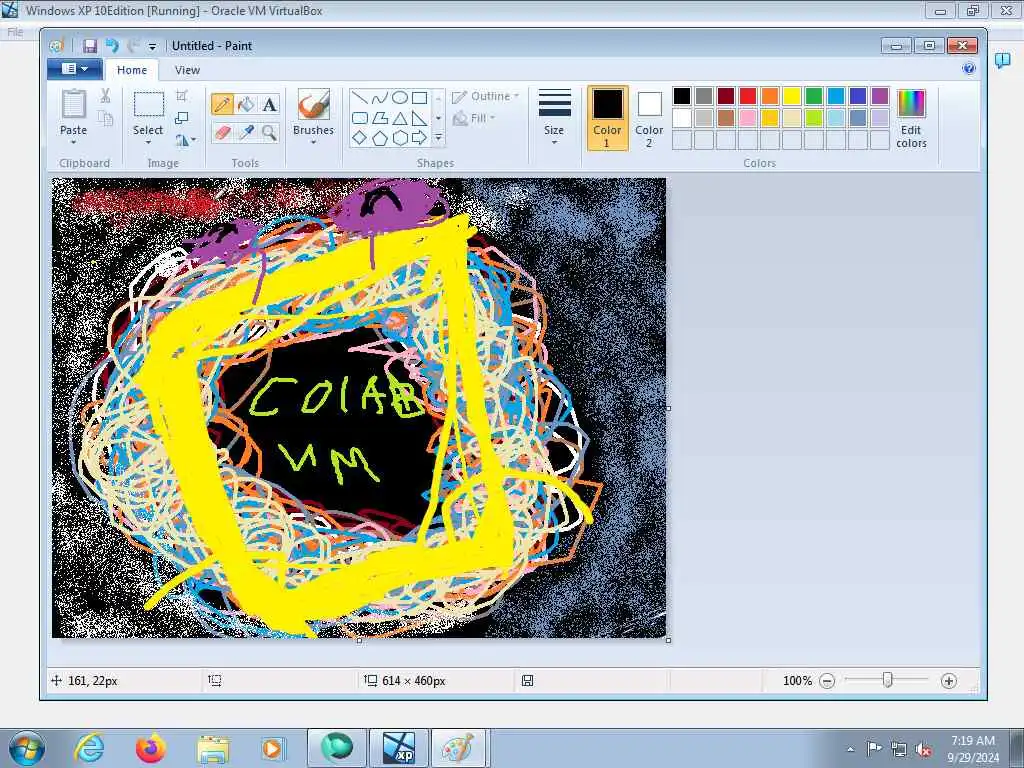Image resolution: width=1024 pixels, height=768 pixels.
Task: Choose the Oval shape
Action: pyautogui.click(x=400, y=98)
